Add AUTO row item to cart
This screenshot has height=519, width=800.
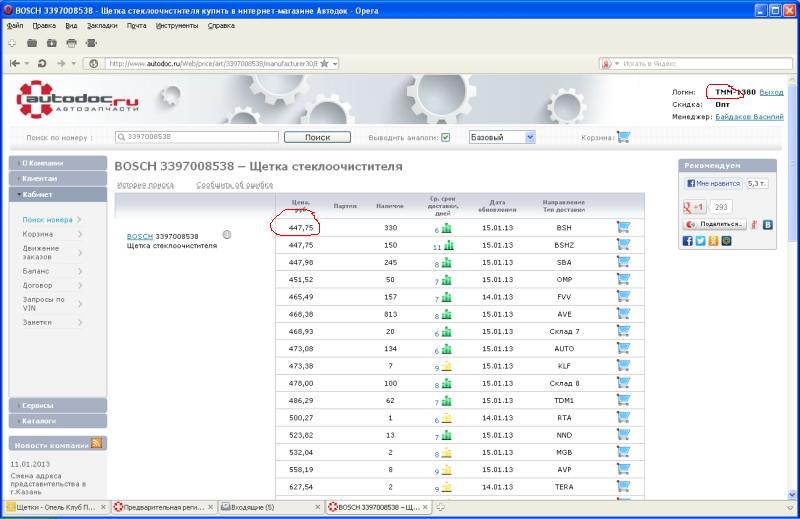click(623, 349)
